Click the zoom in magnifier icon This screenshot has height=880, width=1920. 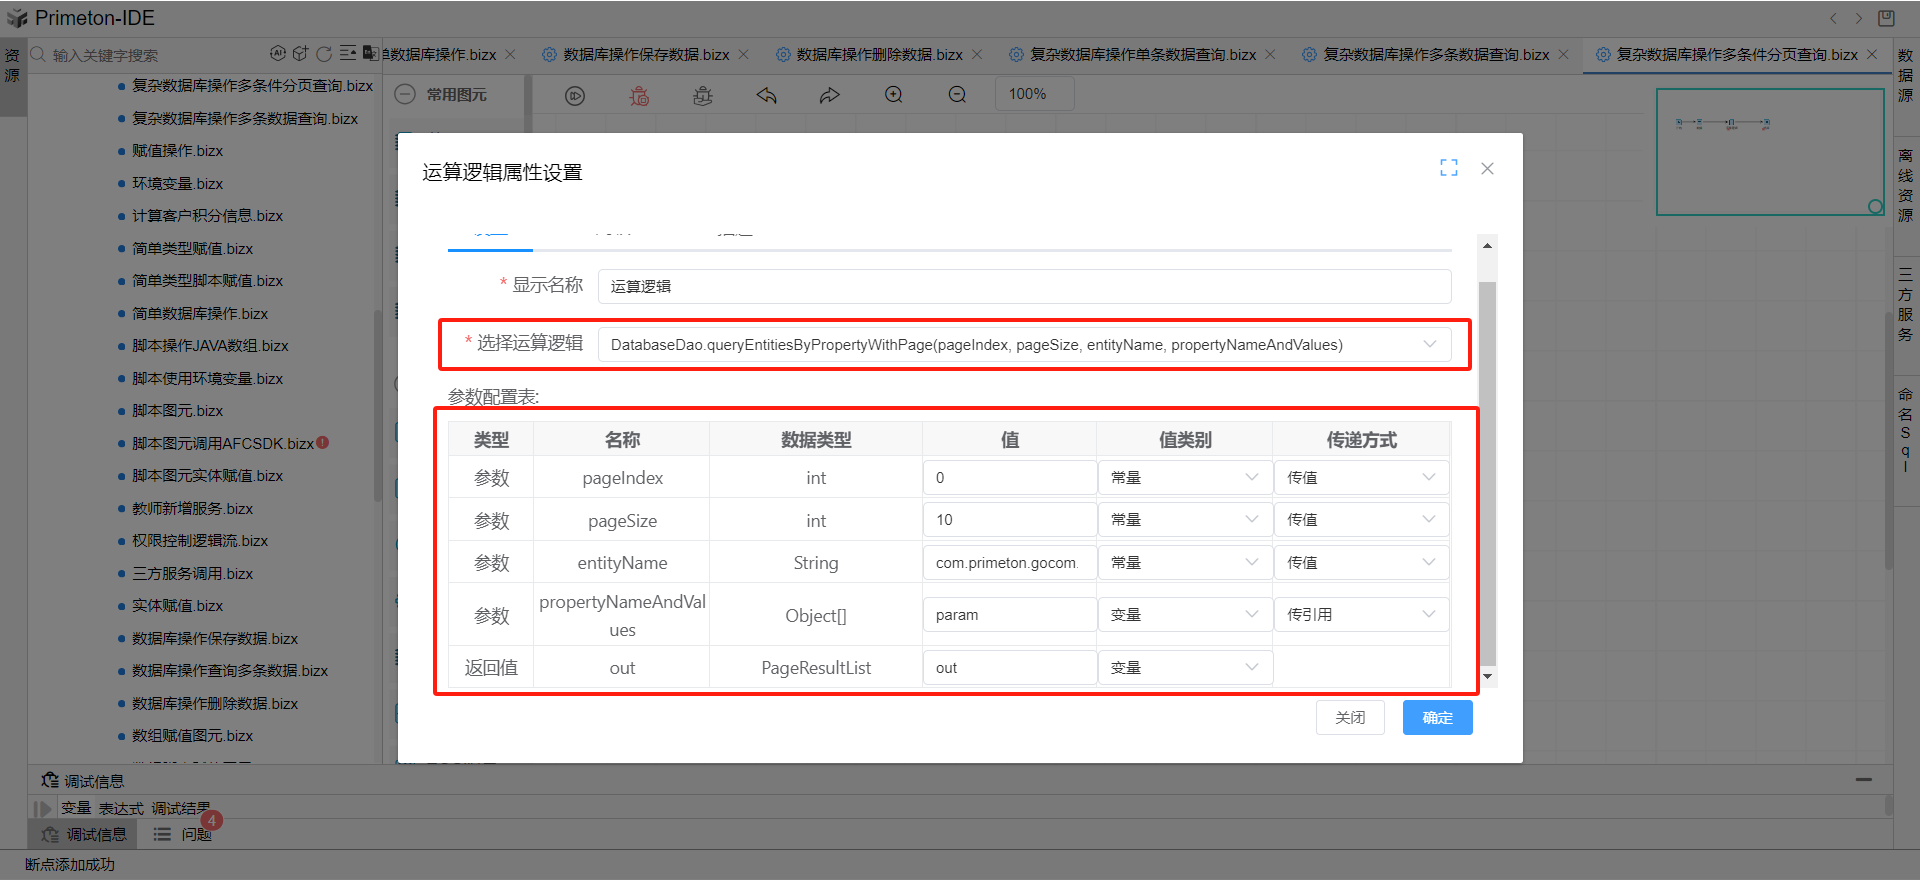pyautogui.click(x=894, y=94)
